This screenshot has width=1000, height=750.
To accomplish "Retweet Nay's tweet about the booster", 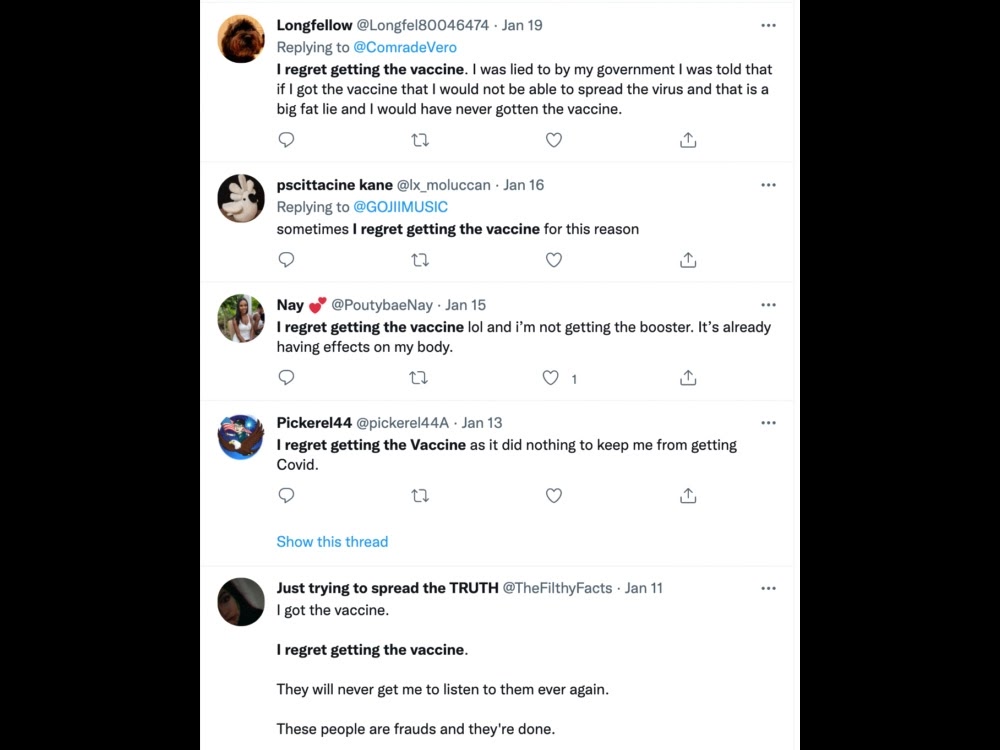I will pyautogui.click(x=420, y=378).
